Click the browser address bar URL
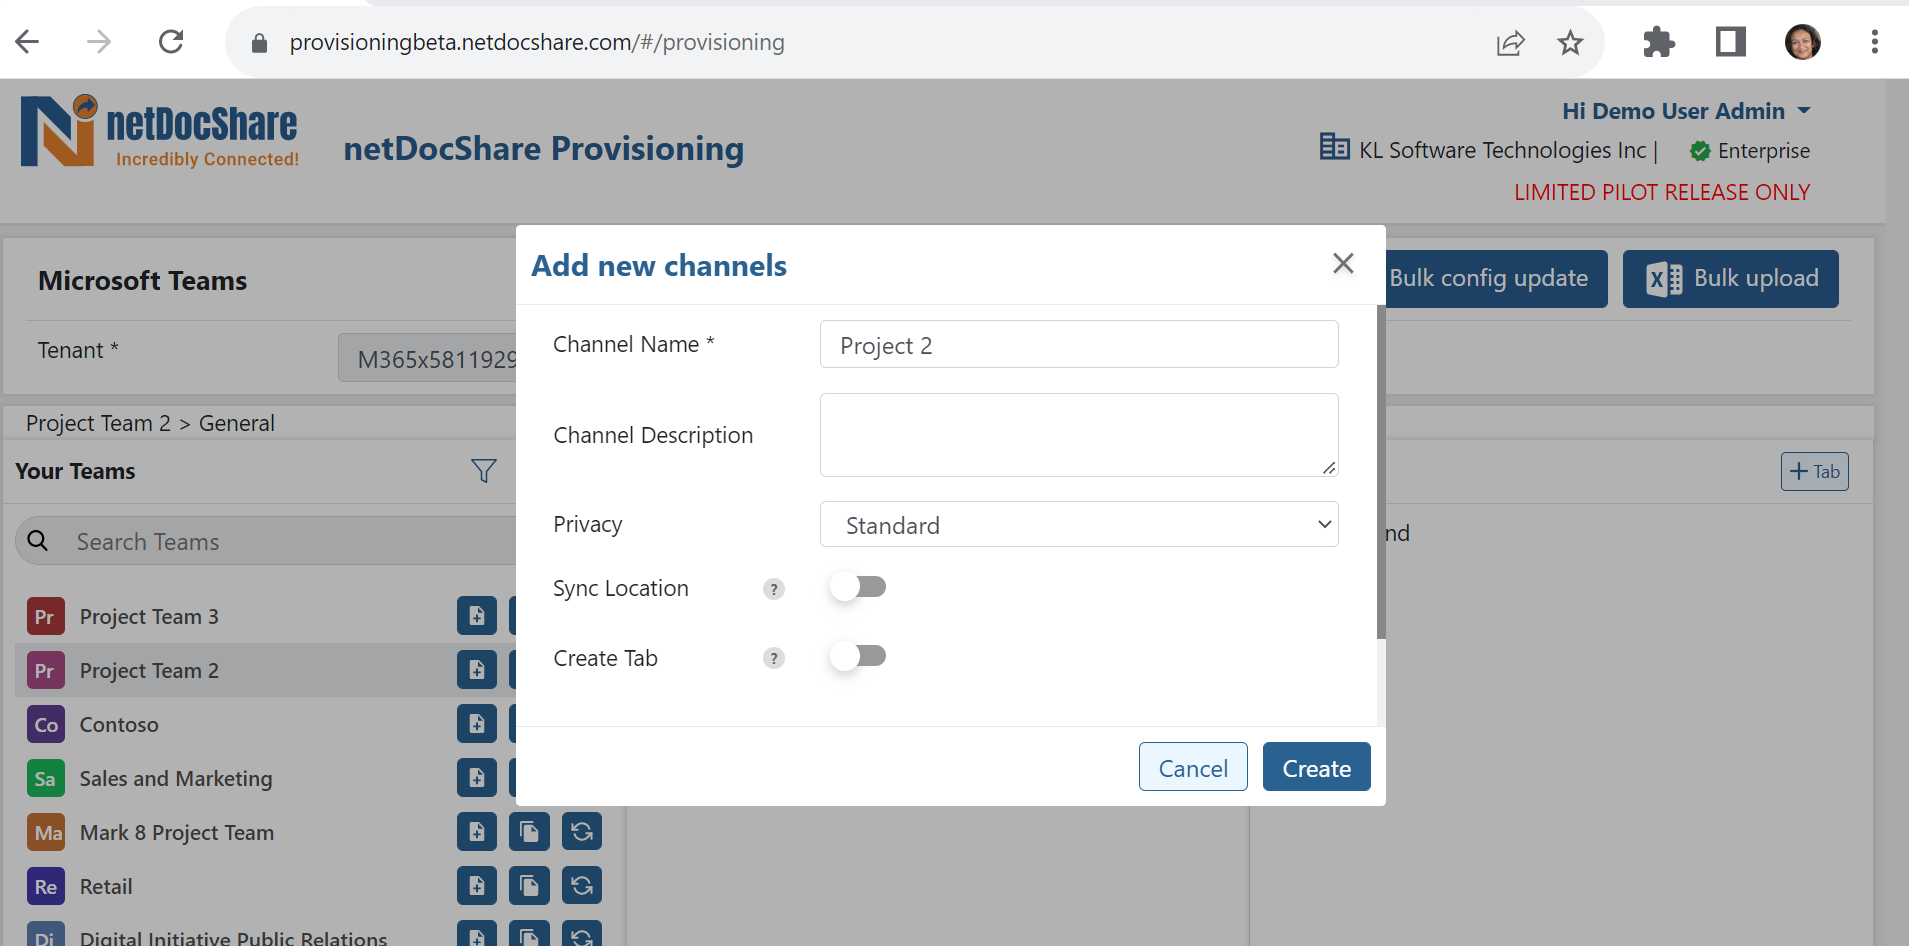This screenshot has height=946, width=1909. (537, 42)
